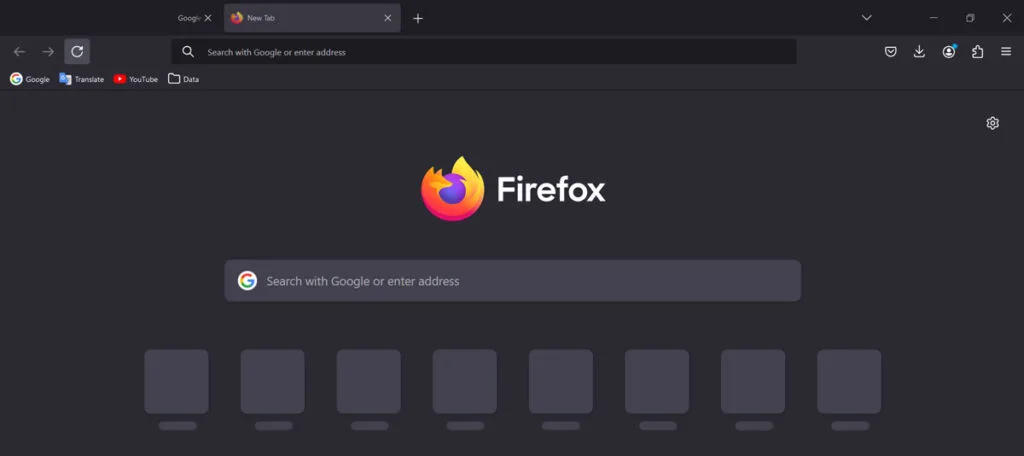Open the Translate bookmark

pos(82,79)
